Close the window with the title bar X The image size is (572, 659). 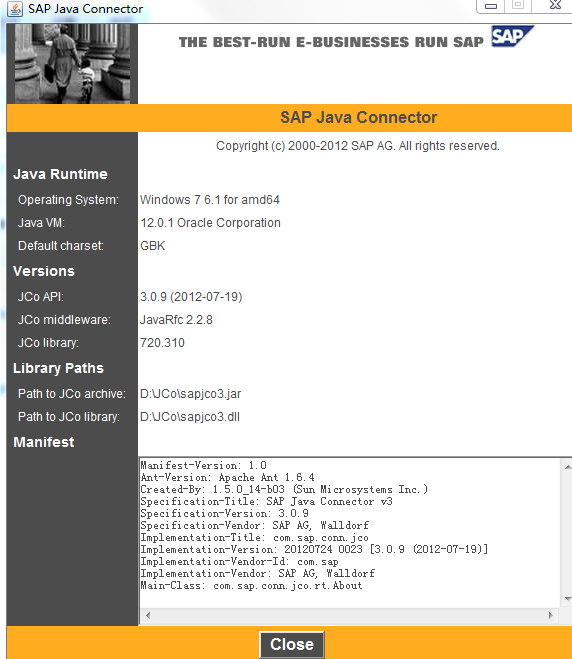point(555,5)
